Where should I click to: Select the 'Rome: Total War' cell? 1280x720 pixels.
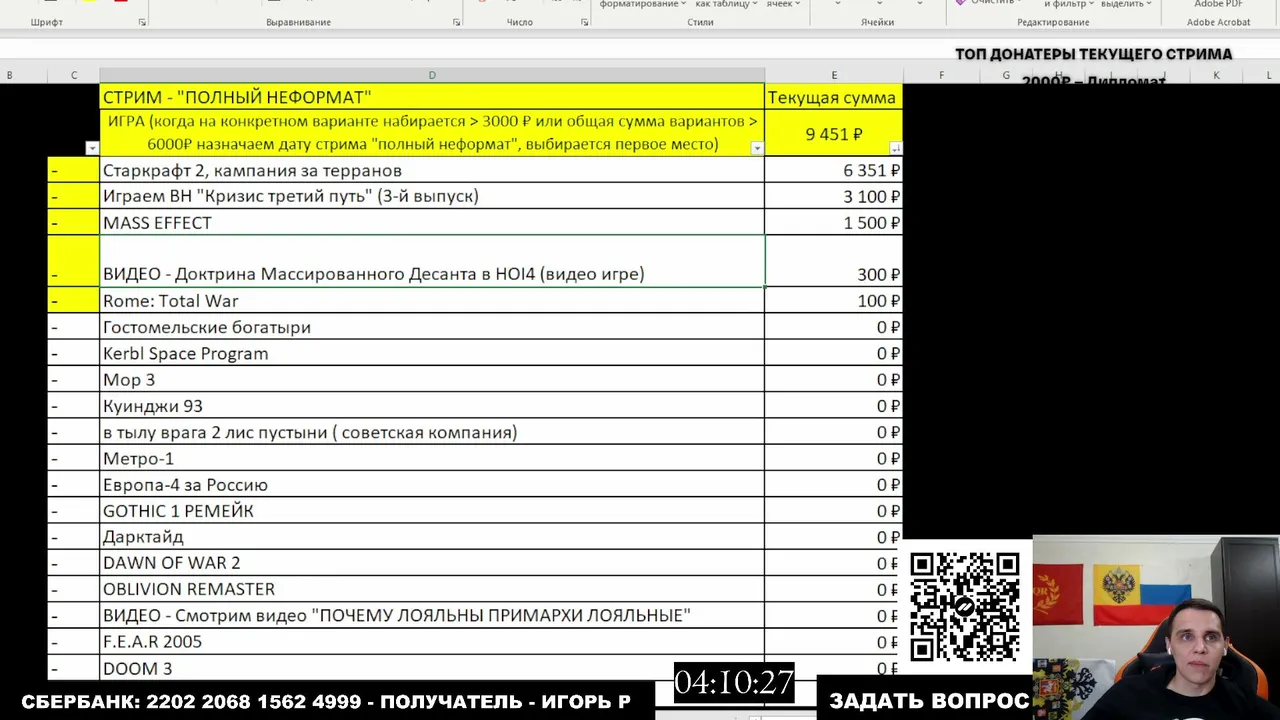[432, 301]
